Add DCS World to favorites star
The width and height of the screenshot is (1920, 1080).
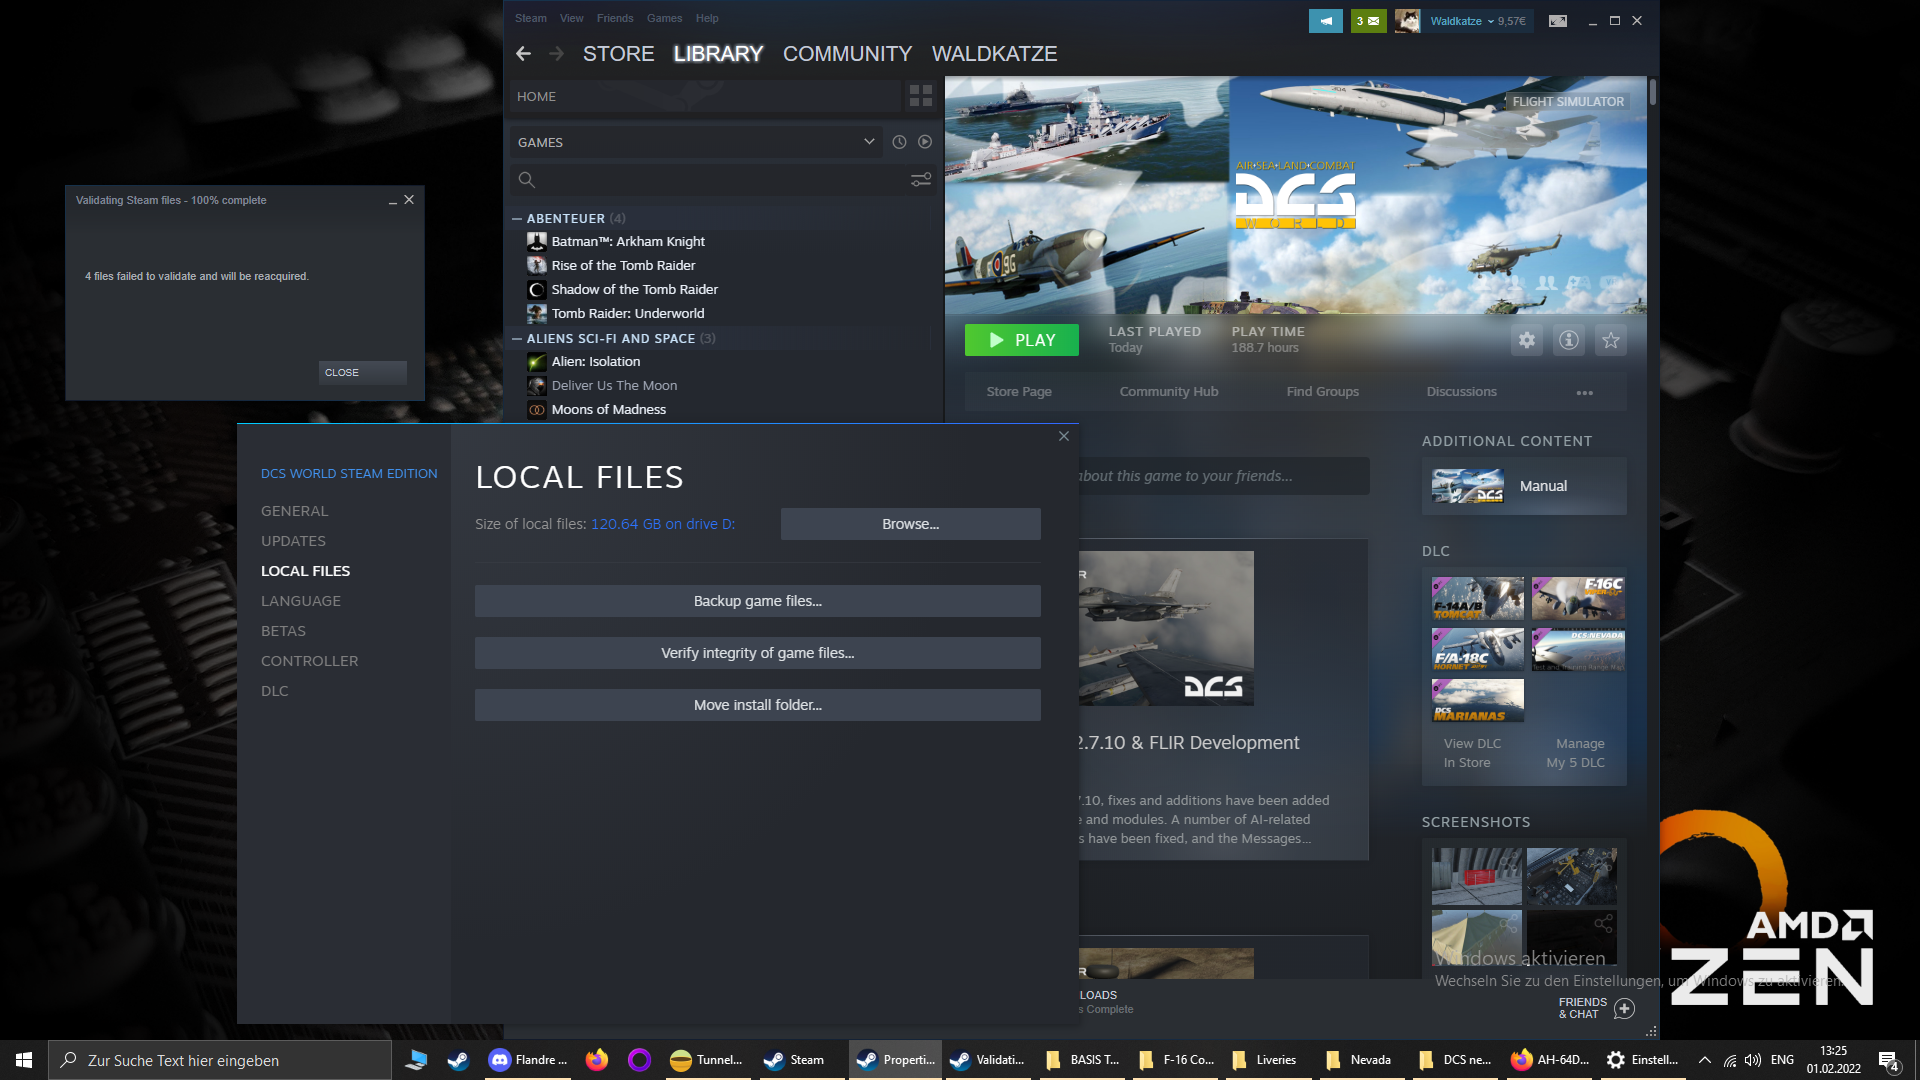click(x=1610, y=340)
